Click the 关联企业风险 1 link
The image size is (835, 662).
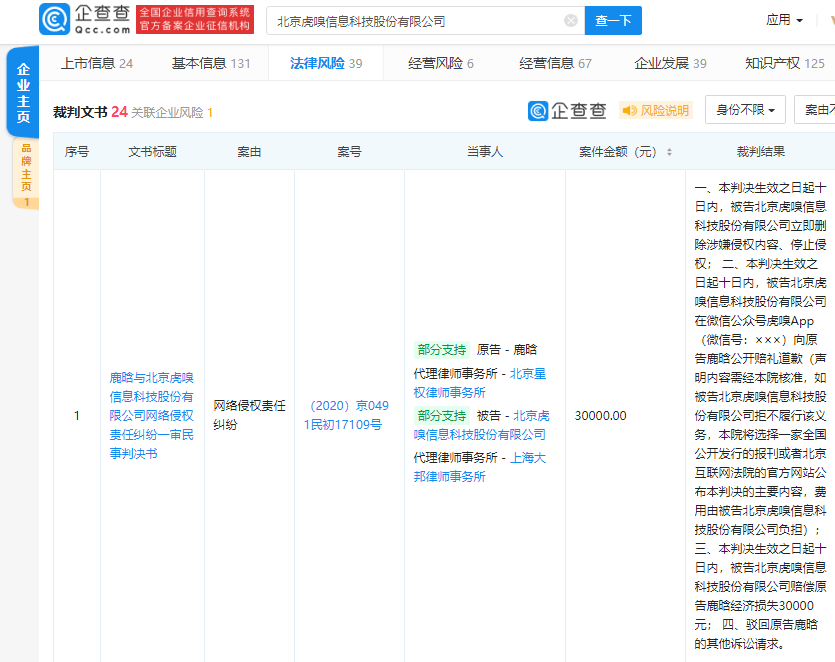(x=172, y=112)
